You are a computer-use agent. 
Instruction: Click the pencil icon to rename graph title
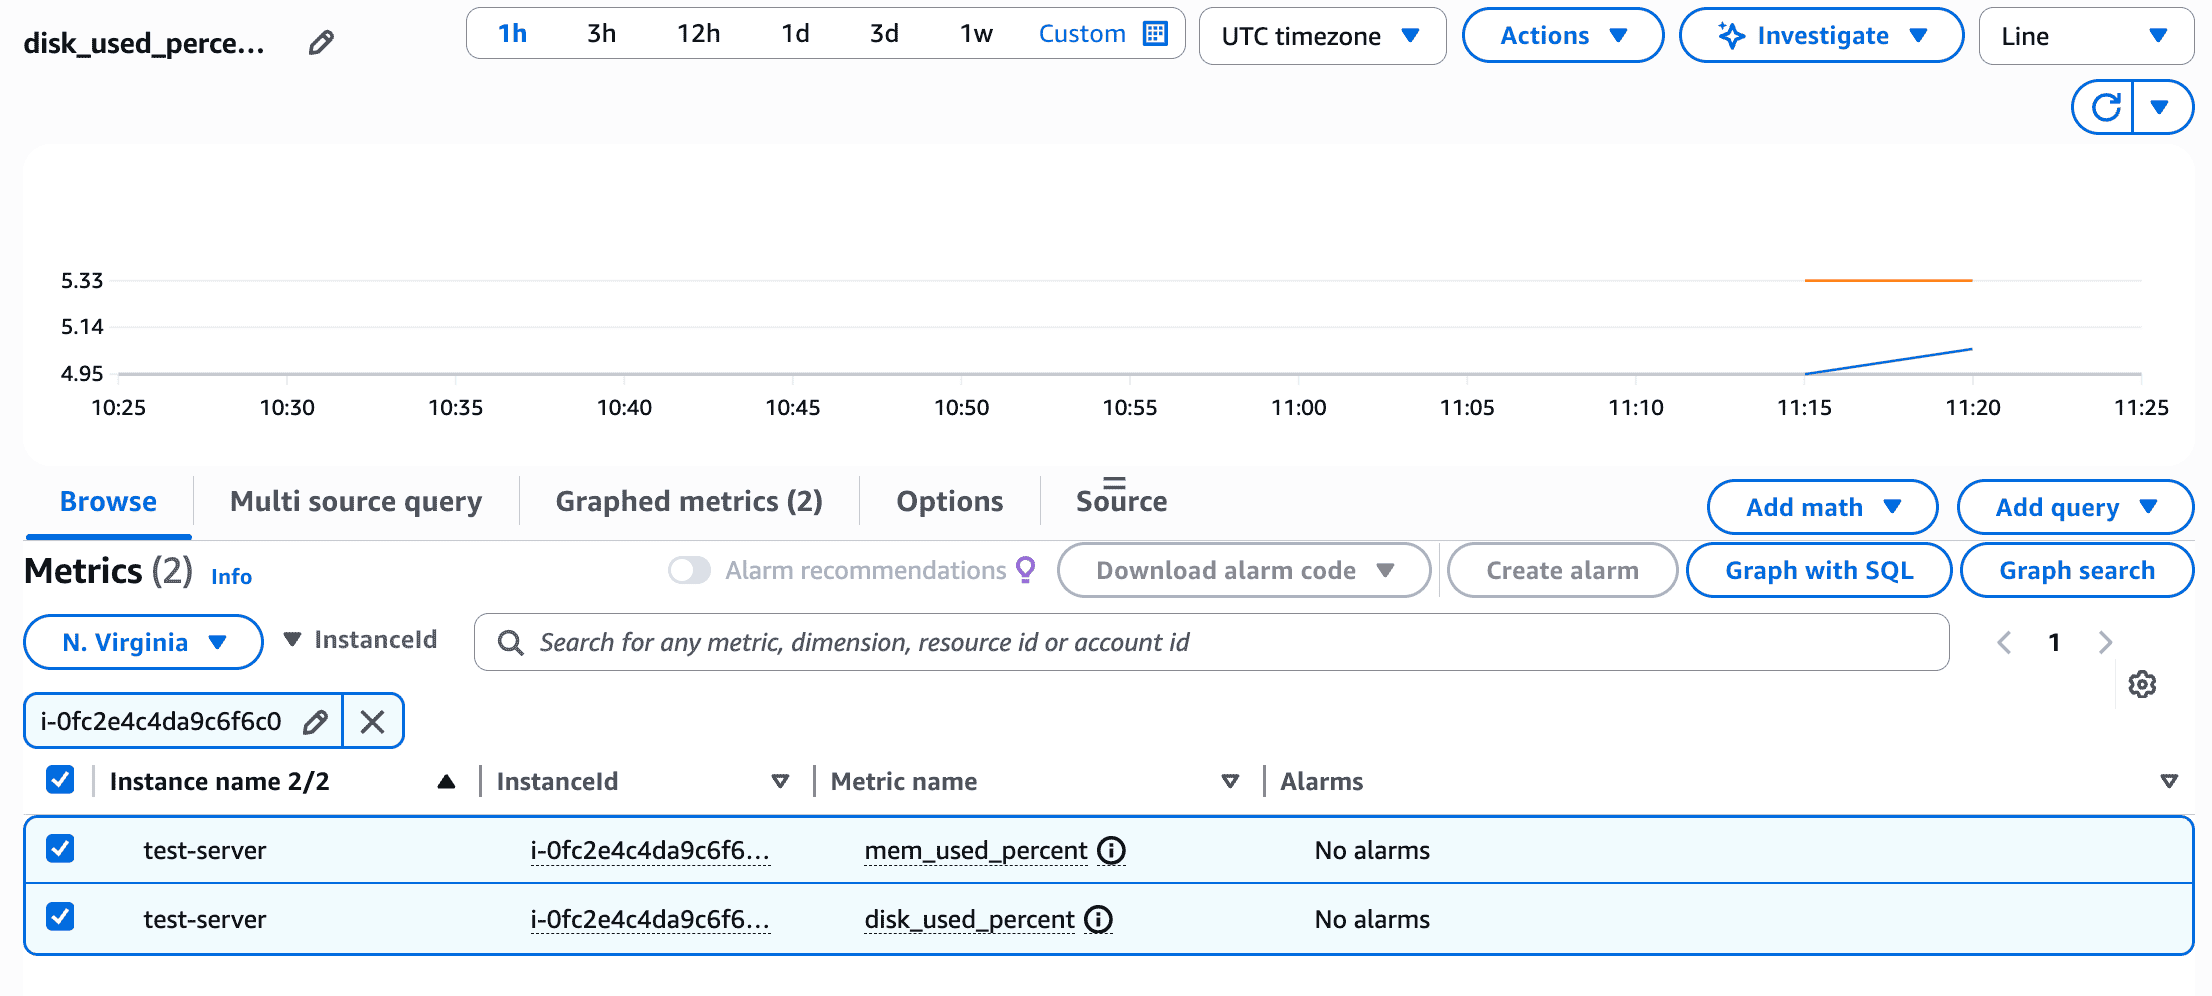click(x=321, y=42)
